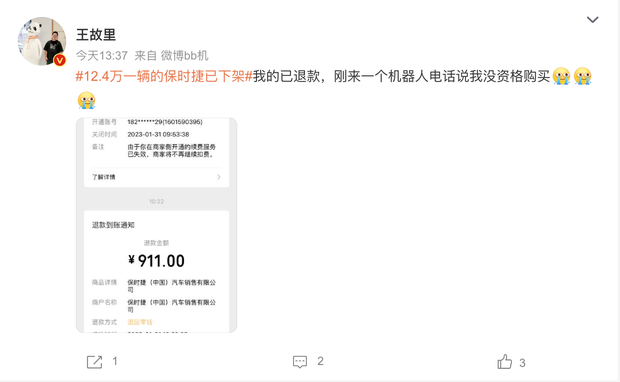Open the post options chevron menu
Viewport: 620px width, 382px height.
click(592, 19)
